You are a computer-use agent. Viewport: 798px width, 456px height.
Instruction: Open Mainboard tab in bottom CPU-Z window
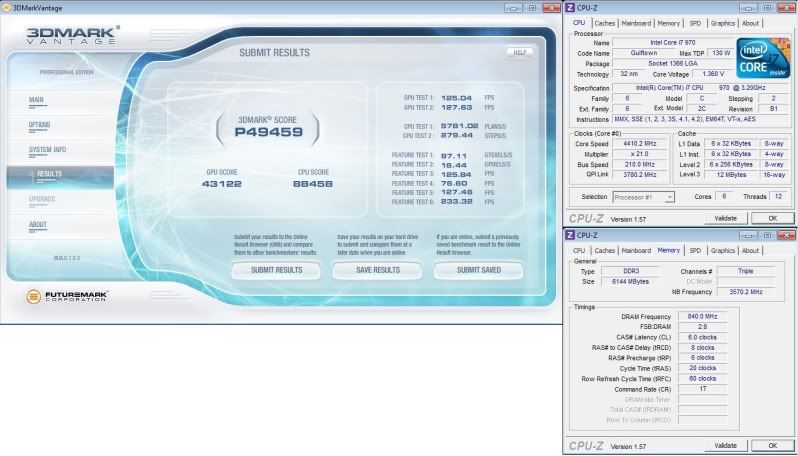pyautogui.click(x=636, y=251)
